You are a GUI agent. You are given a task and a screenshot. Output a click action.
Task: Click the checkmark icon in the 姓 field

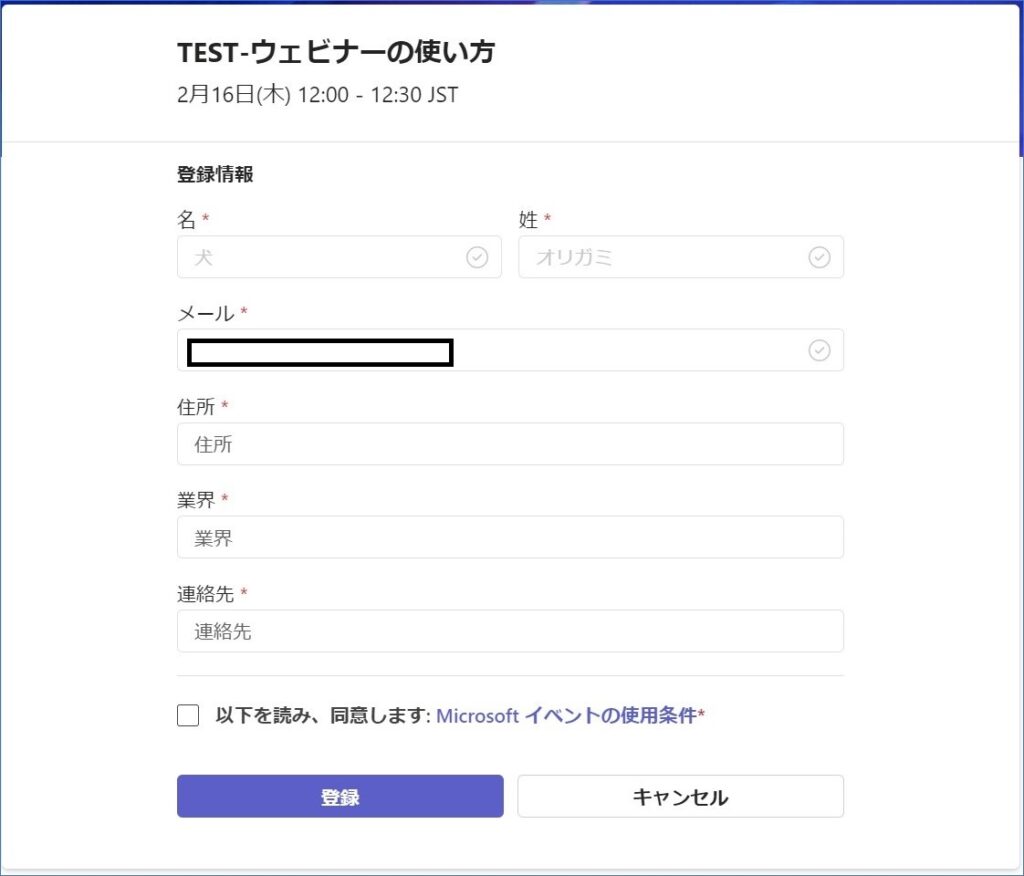819,257
